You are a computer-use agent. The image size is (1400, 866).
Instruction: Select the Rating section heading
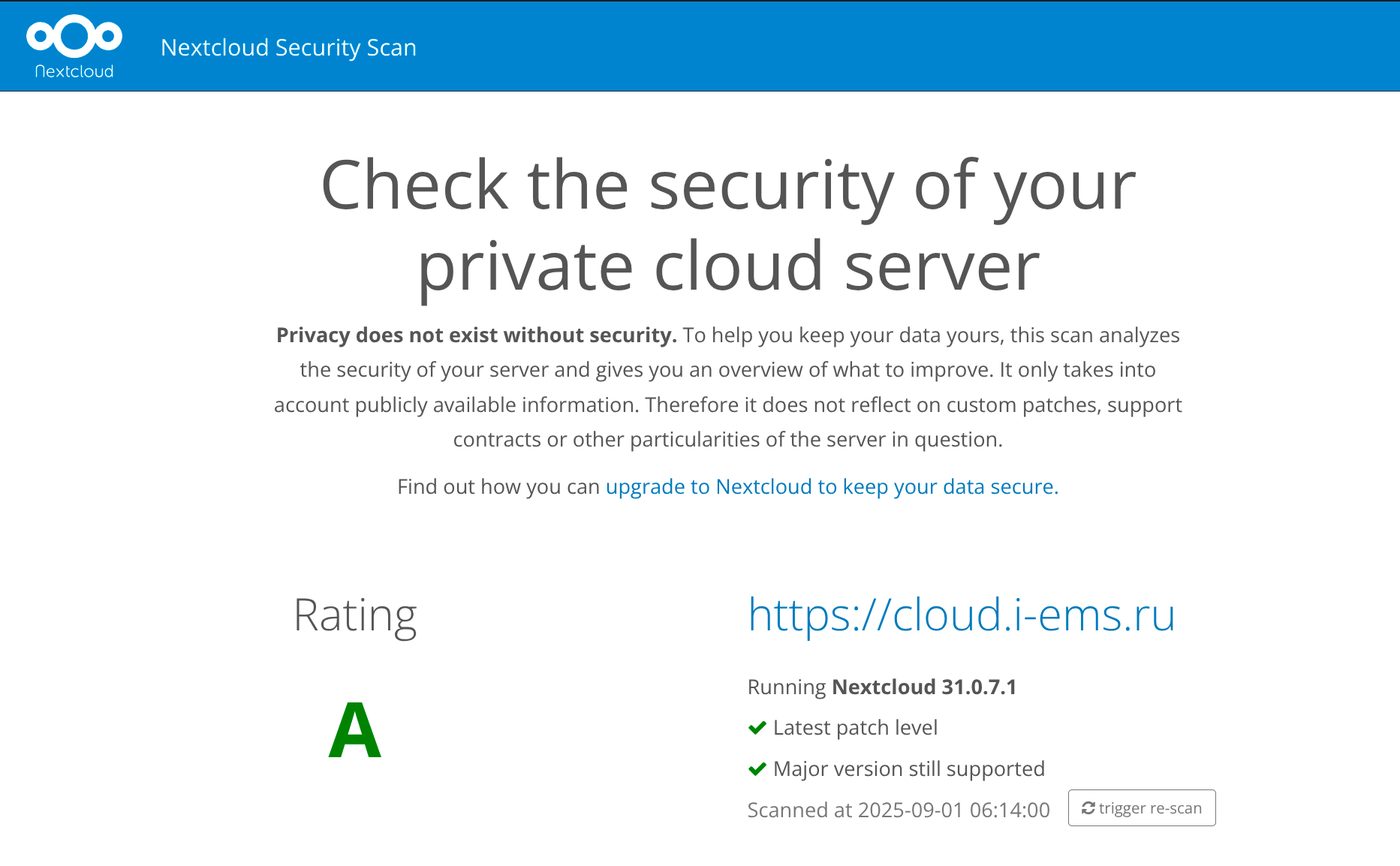click(355, 615)
